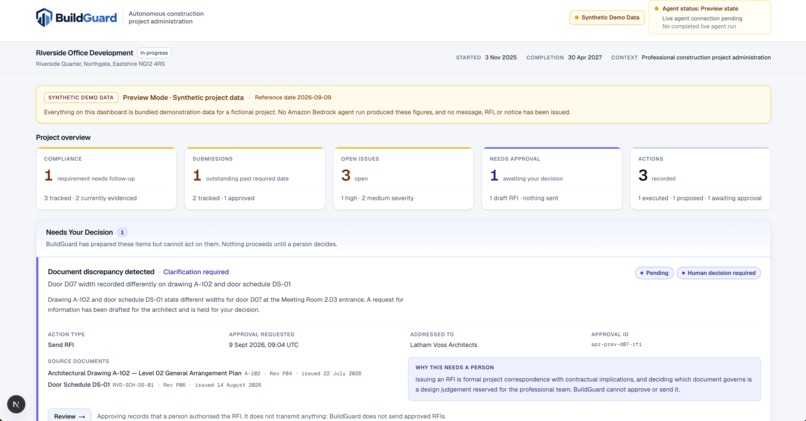This screenshot has height=421, width=806.
Task: Click the SYNTHETIC DEMO DATA tag in banner
Action: tap(81, 98)
